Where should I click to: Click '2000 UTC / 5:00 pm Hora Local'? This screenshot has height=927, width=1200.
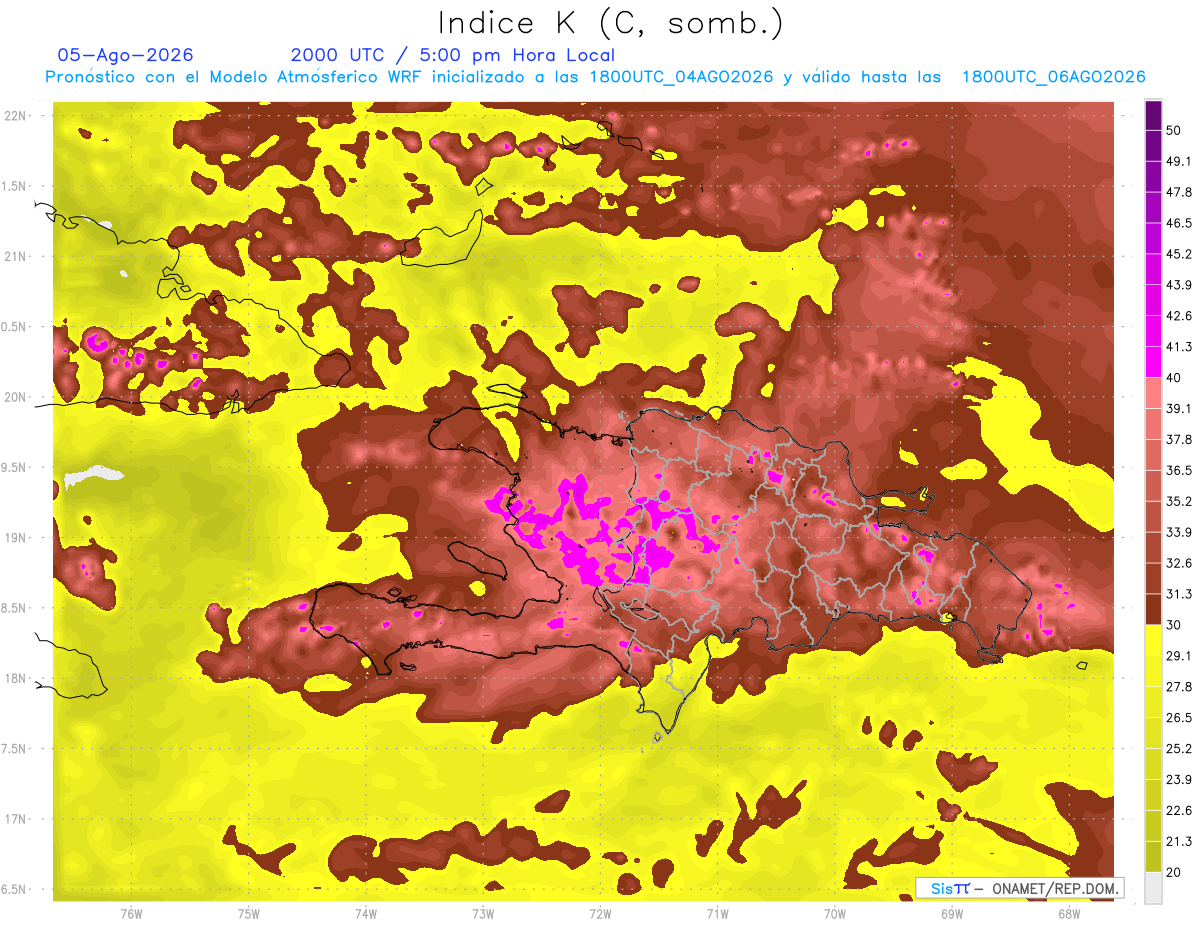click(453, 55)
